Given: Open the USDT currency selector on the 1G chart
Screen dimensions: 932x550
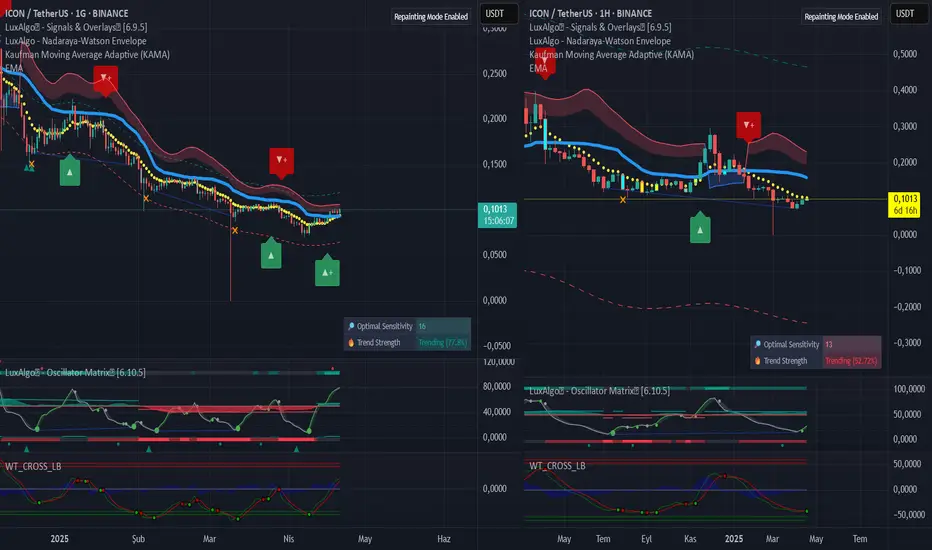Looking at the screenshot, I should (x=496, y=14).
